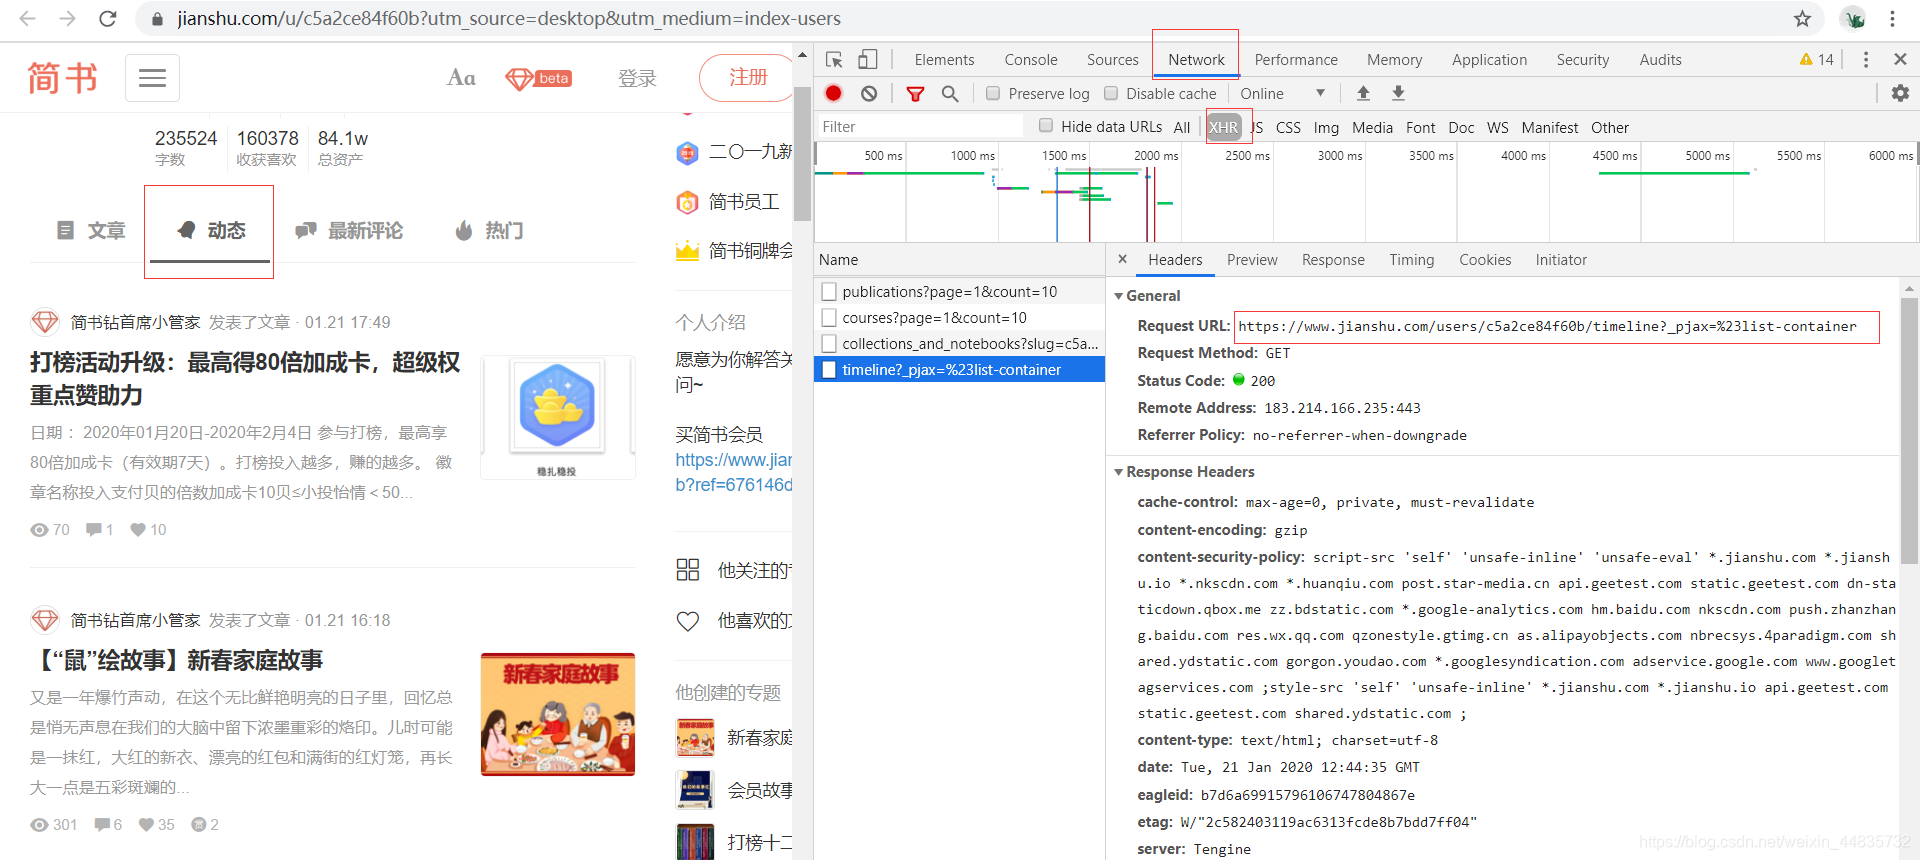Import a HAR file with the upload arrow
1920x860 pixels.
click(x=1363, y=93)
